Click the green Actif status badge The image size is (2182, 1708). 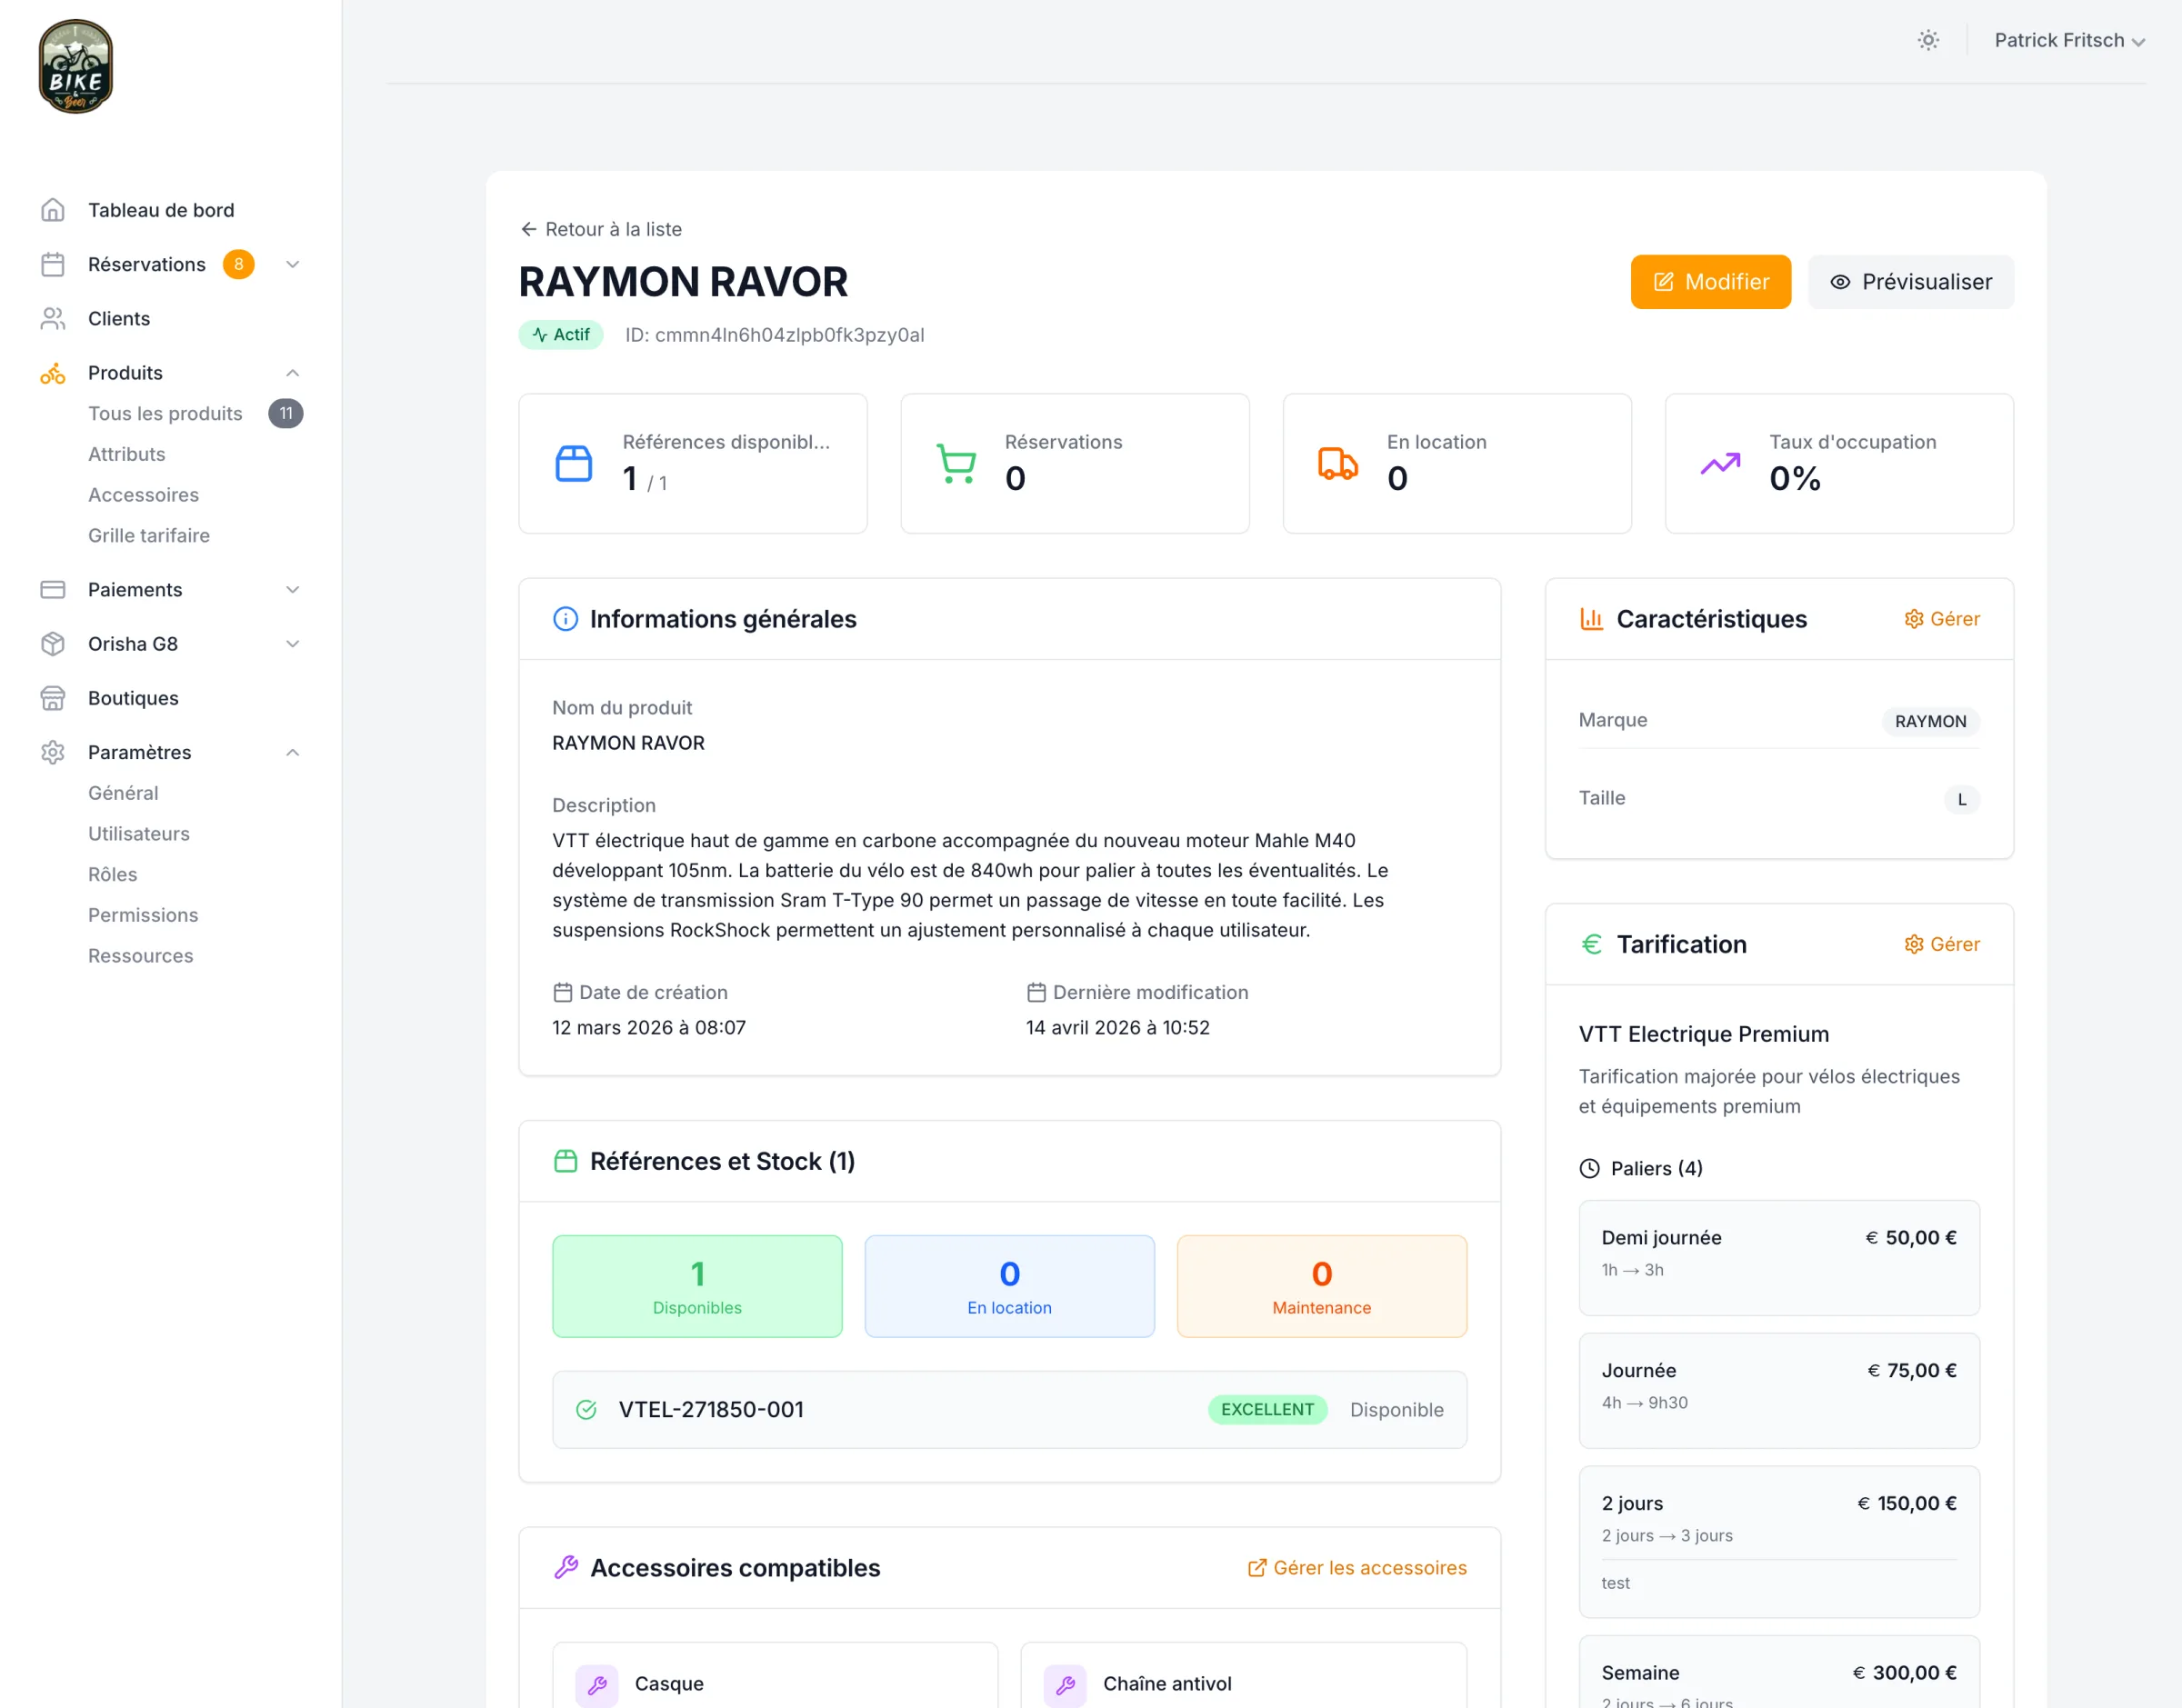[x=561, y=335]
